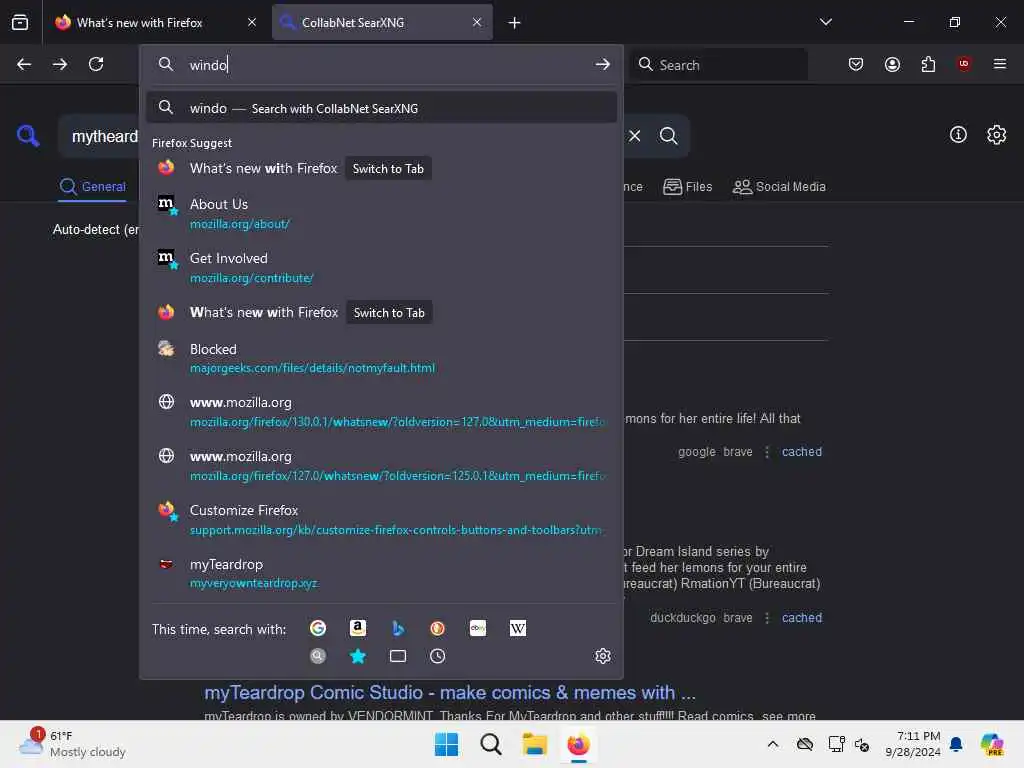The image size is (1024, 768).
Task: Open the weather widget 61°F Mostly cloudy
Action: [72, 744]
